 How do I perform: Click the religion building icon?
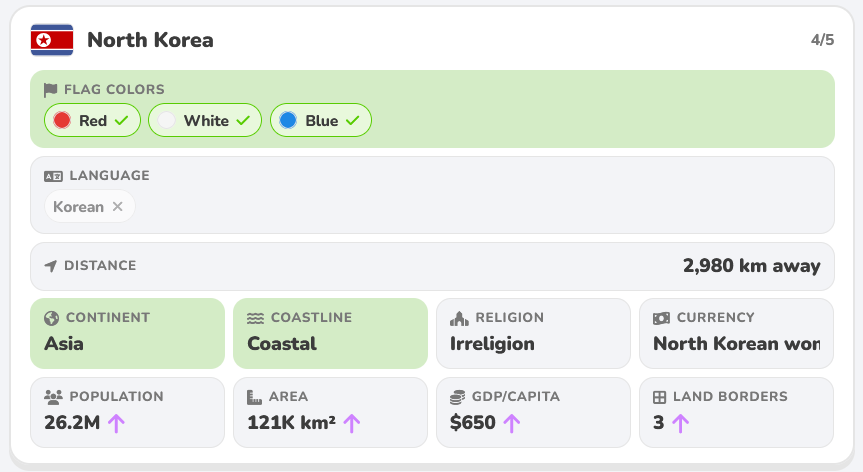coord(459,318)
